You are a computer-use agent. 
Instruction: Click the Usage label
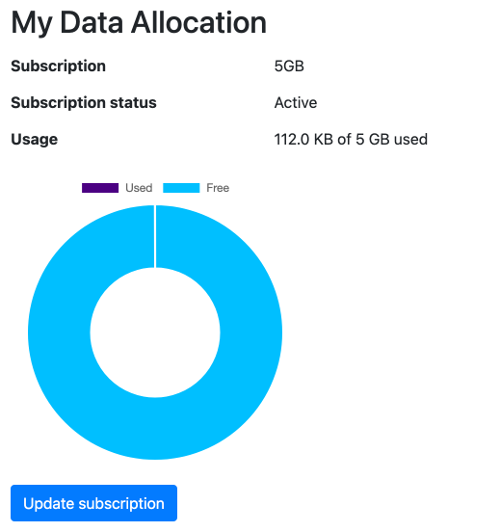click(x=34, y=139)
